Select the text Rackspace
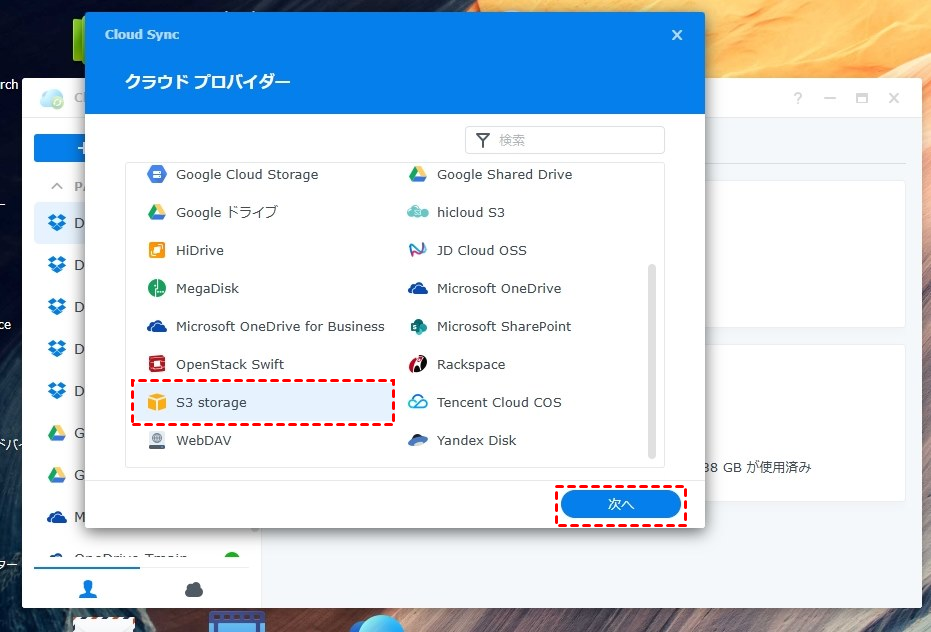Image resolution: width=931 pixels, height=632 pixels. pyautogui.click(x=471, y=365)
